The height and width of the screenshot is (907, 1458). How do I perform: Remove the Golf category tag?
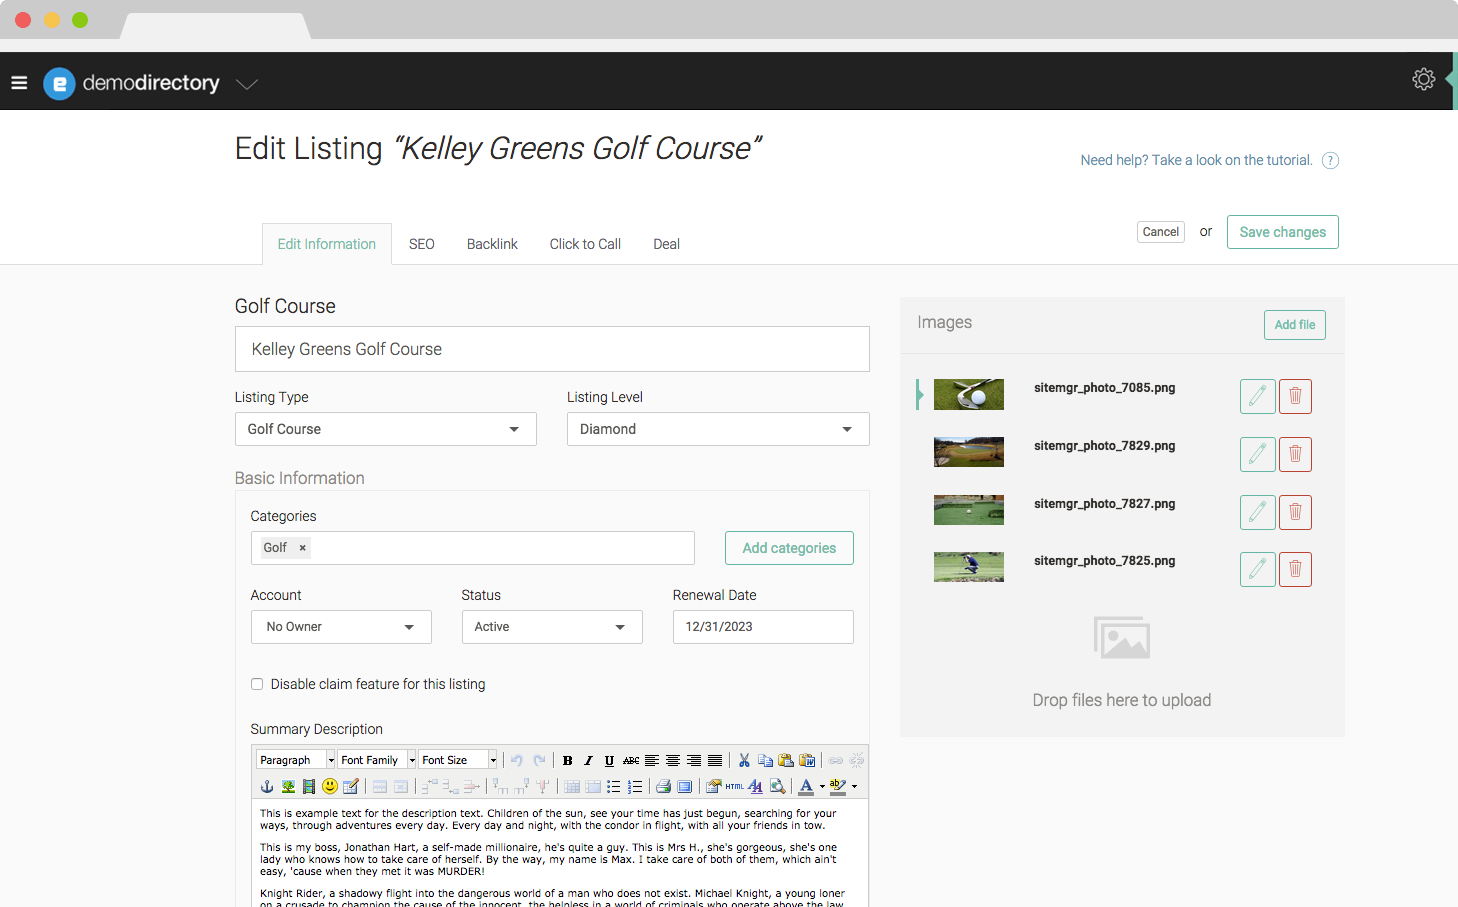coord(302,548)
